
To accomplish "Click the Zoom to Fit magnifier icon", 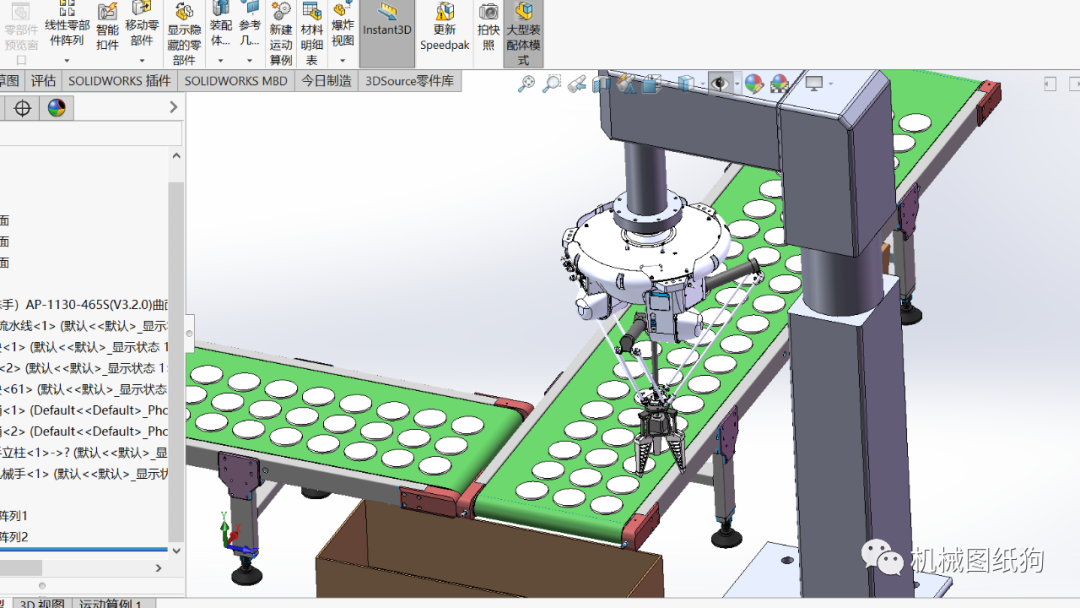I will pos(526,84).
